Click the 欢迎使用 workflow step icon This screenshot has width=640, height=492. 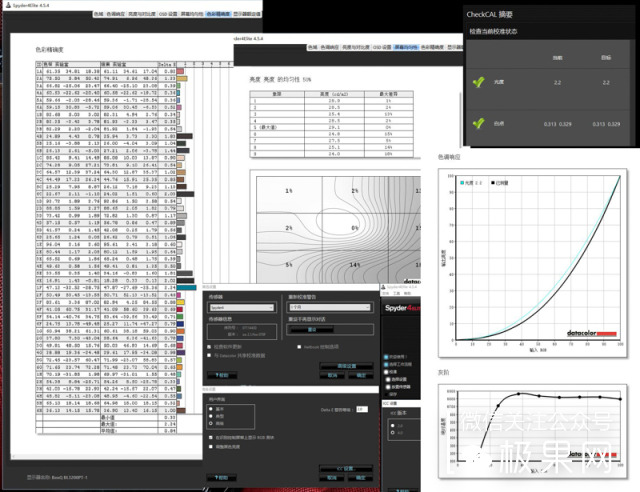pos(386,356)
